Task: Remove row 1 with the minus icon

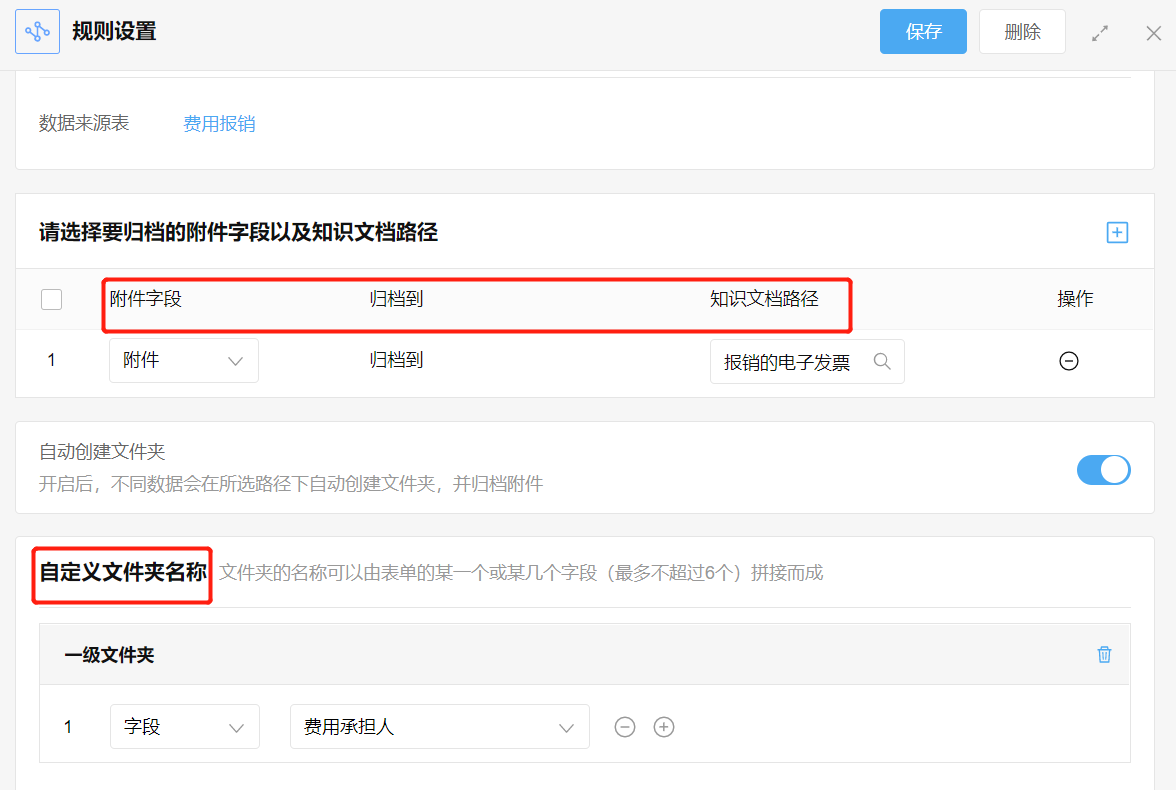Action: click(x=1069, y=361)
